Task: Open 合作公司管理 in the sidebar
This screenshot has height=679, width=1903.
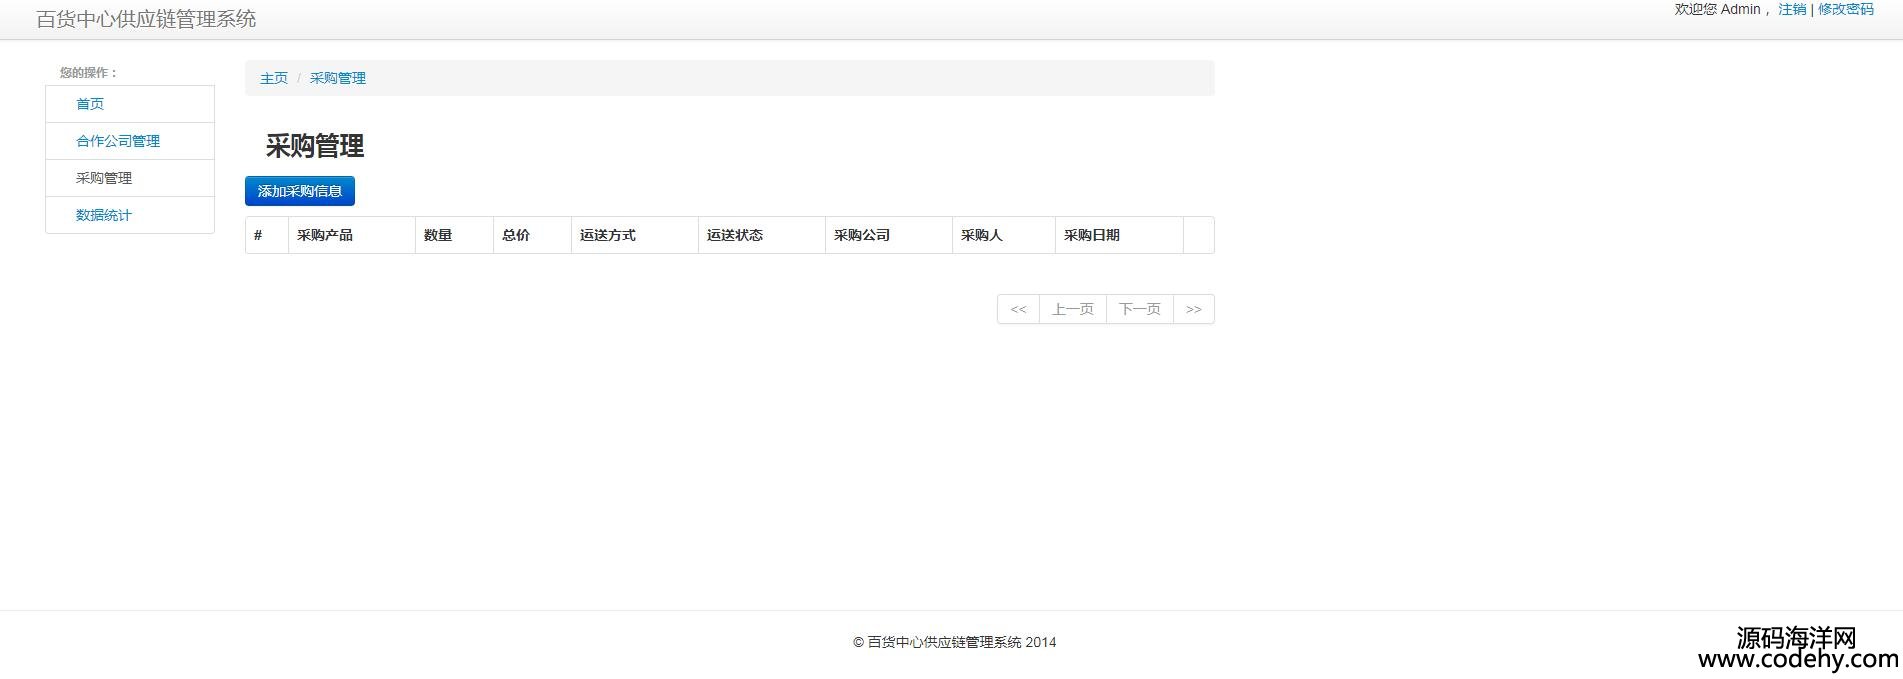Action: tap(118, 141)
